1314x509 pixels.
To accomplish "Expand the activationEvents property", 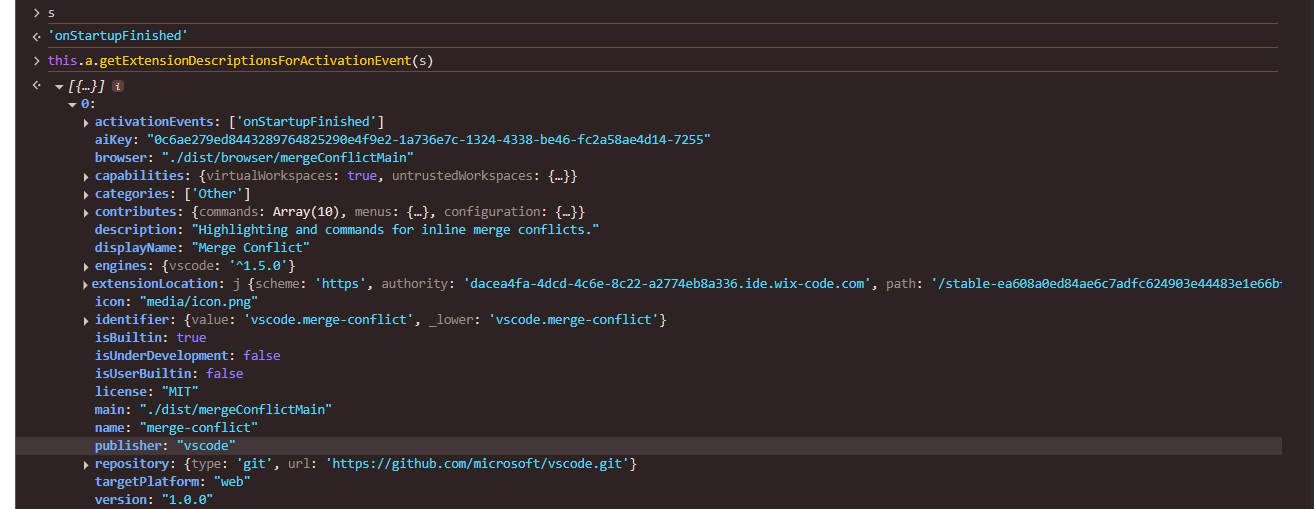I will (x=86, y=122).
